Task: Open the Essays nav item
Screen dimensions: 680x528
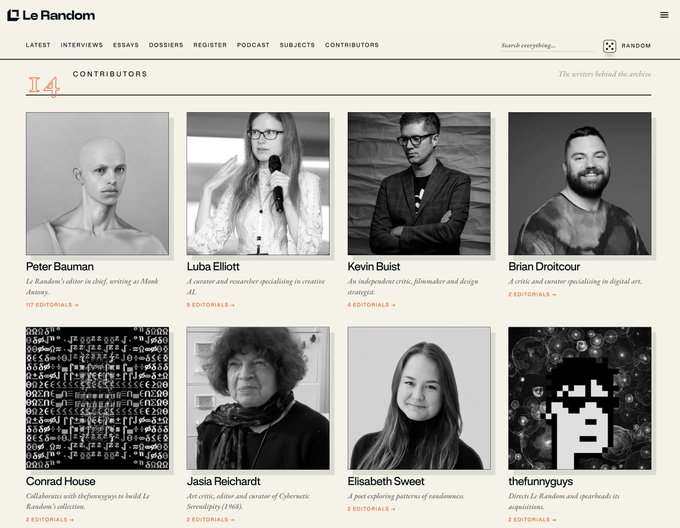Action: coord(126,45)
